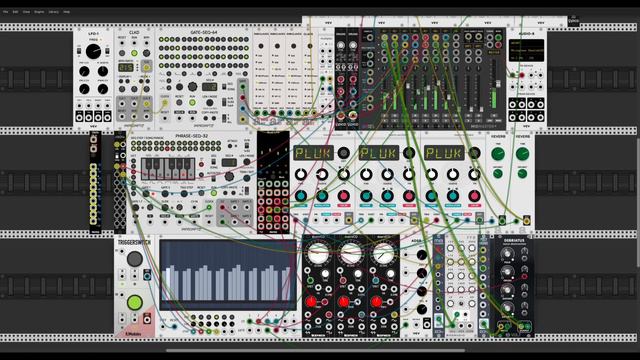Image resolution: width=640 pixels, height=360 pixels.
Task: Click the large FREQ knob on LFO-1
Action: coord(93,51)
